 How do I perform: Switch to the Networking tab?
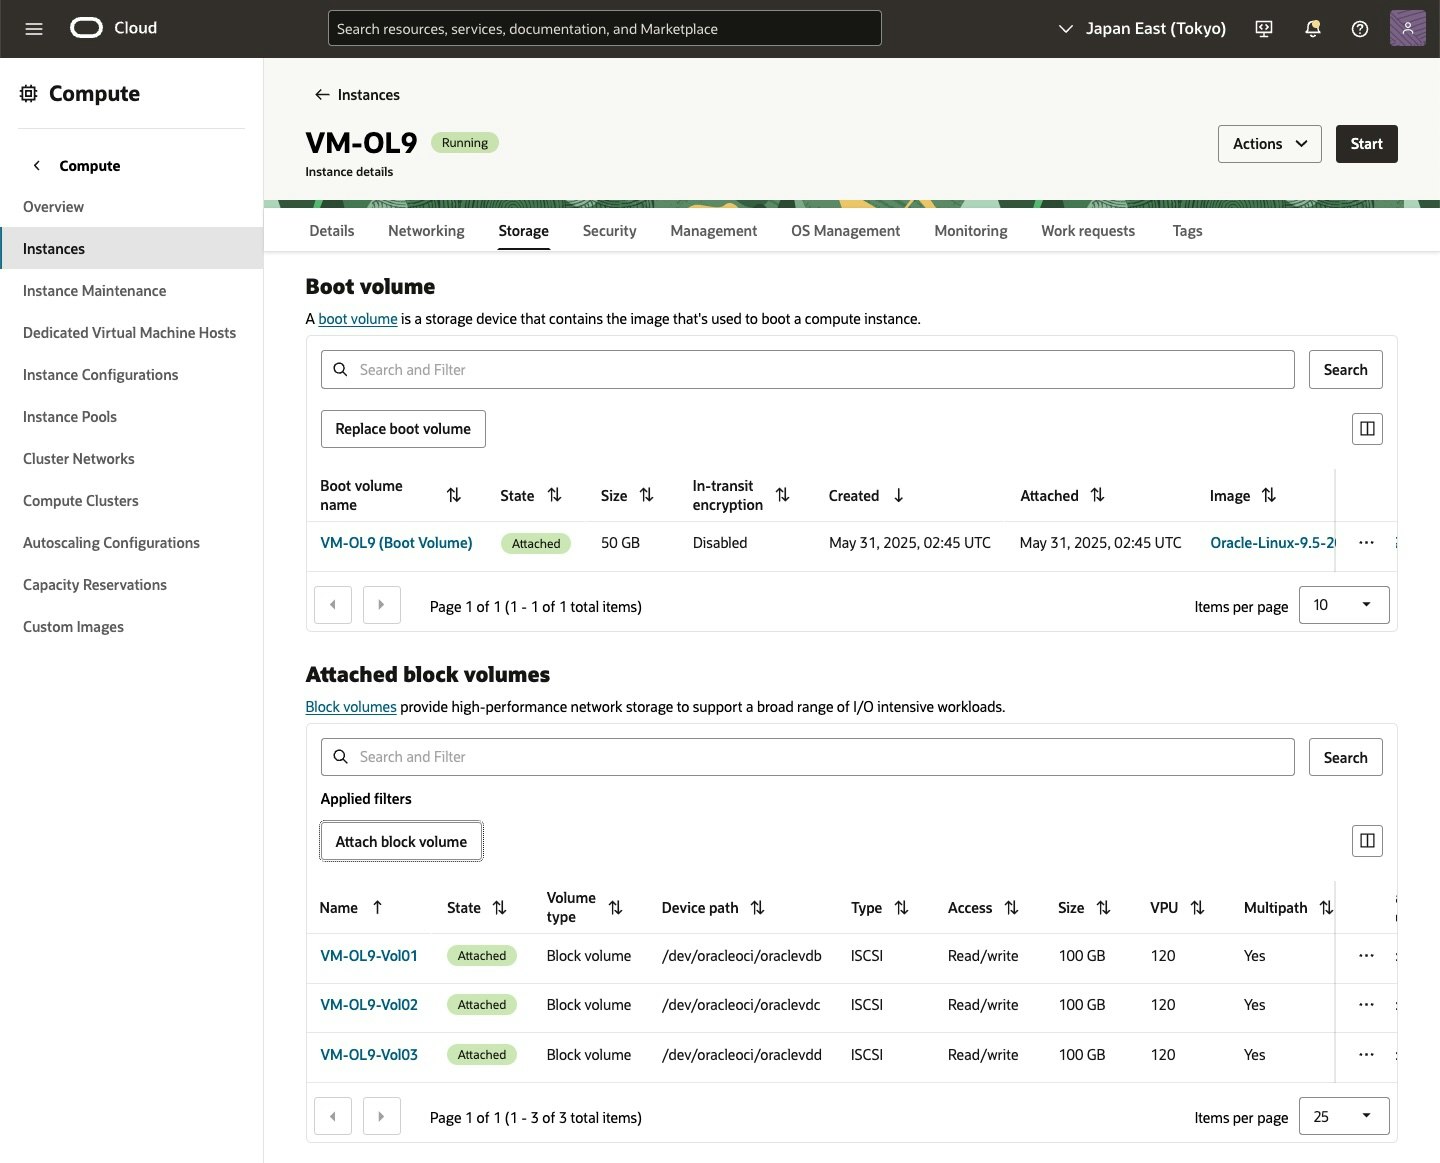(x=426, y=231)
